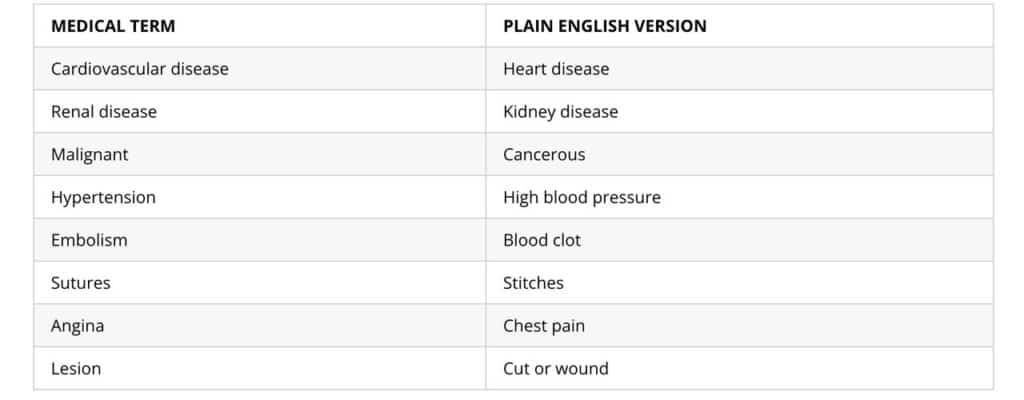Click the word Kidney
The height and width of the screenshot is (400, 1024).
[x=529, y=112]
